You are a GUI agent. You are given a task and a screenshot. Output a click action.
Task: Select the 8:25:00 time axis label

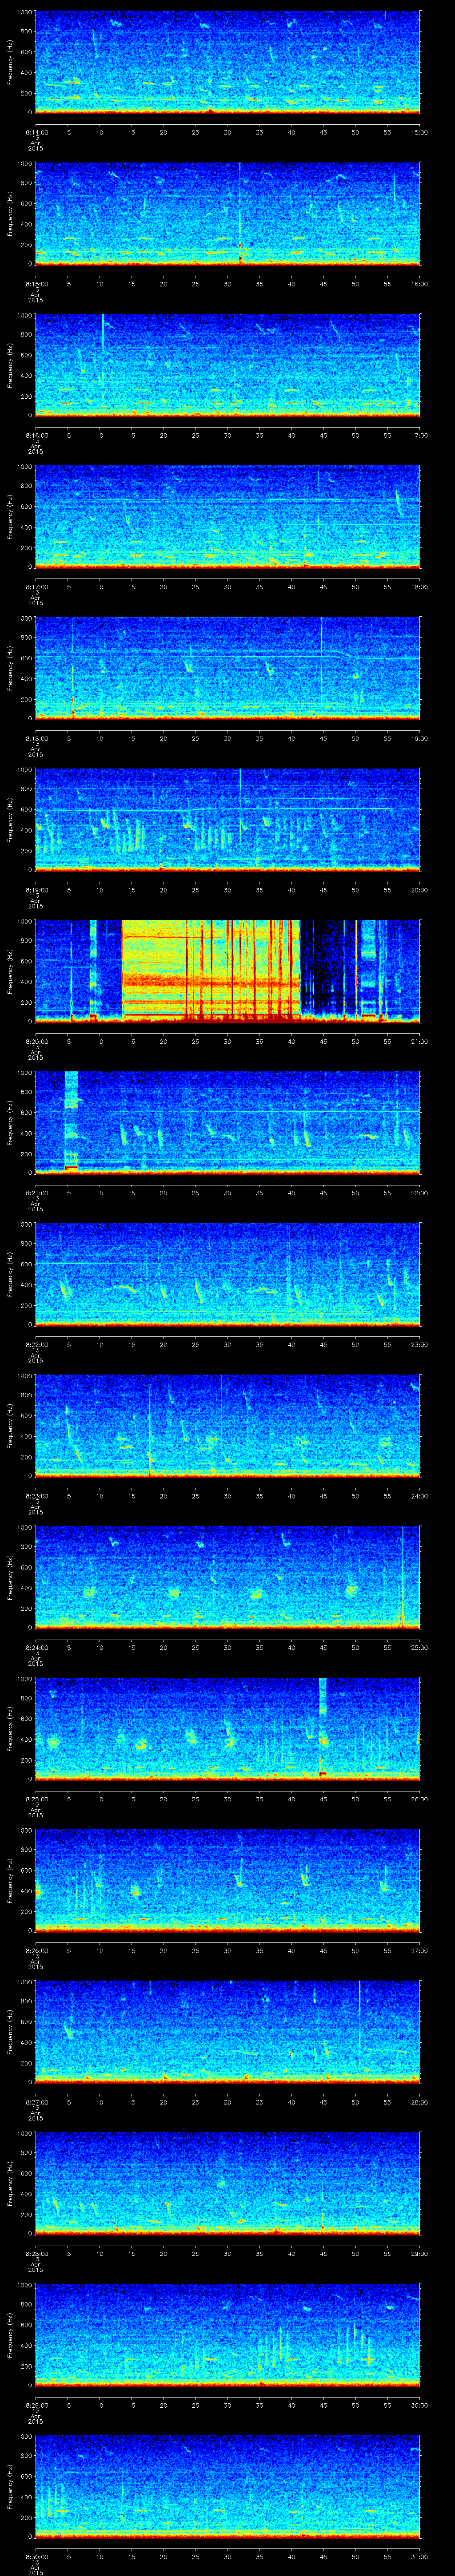36,1798
